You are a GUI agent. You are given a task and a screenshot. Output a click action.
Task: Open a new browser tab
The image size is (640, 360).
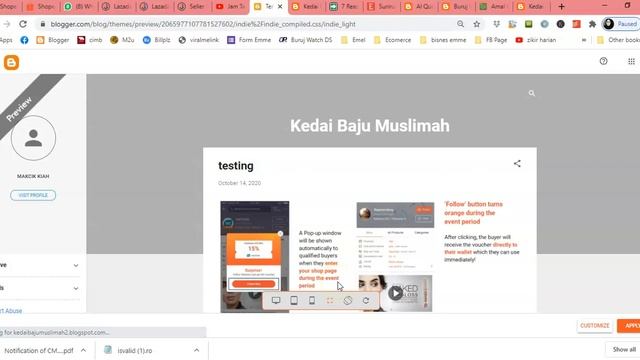(561, 7)
